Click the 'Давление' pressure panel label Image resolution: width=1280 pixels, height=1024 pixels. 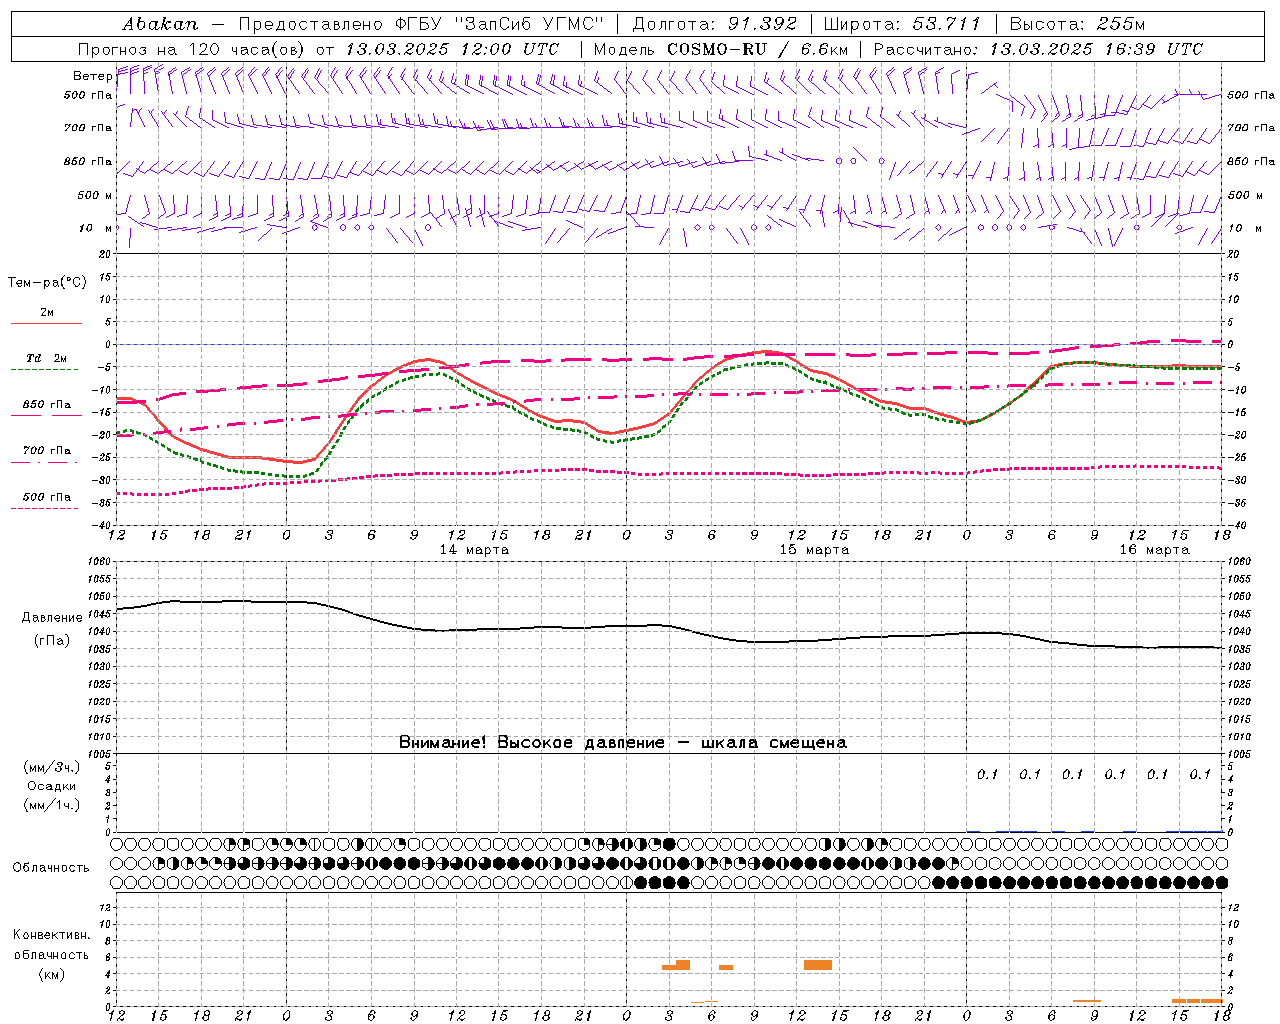[52, 618]
